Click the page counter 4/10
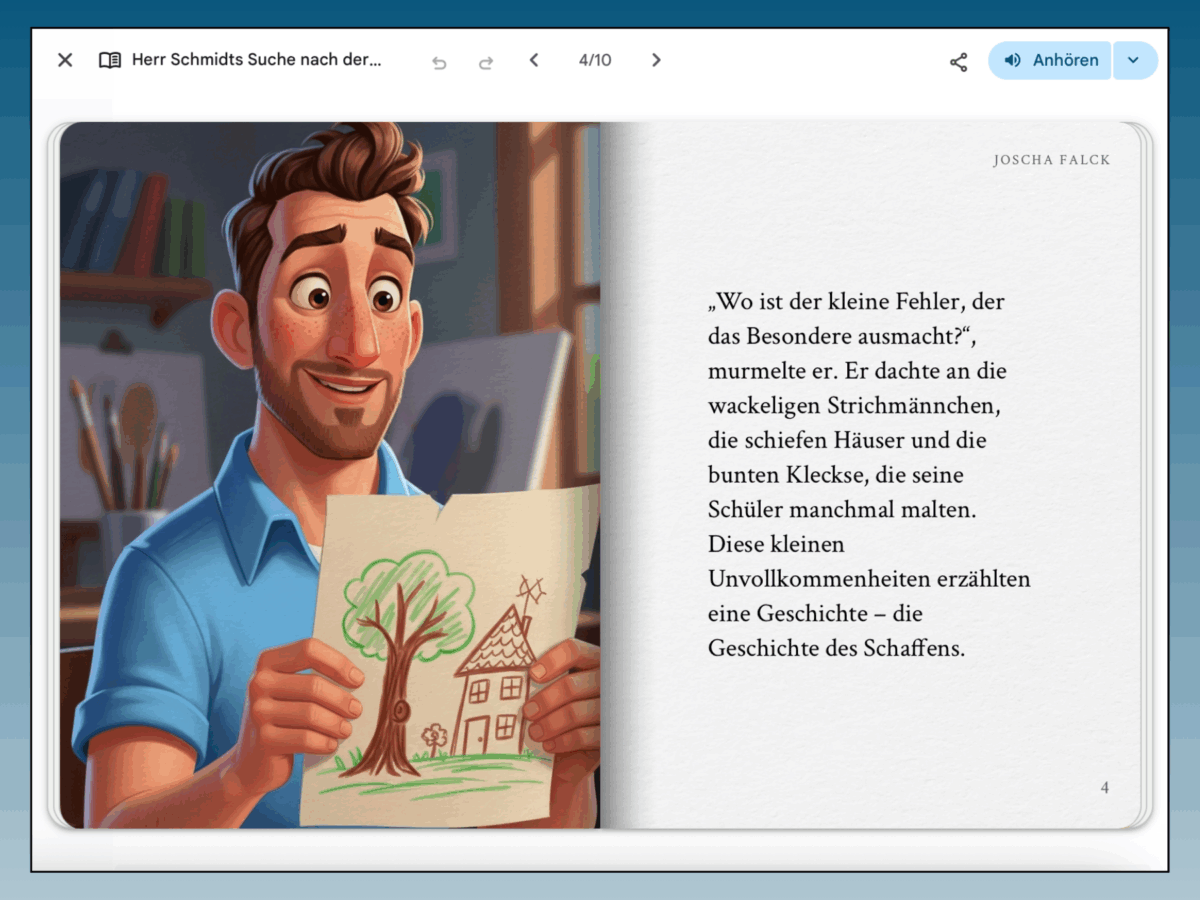 click(x=595, y=60)
